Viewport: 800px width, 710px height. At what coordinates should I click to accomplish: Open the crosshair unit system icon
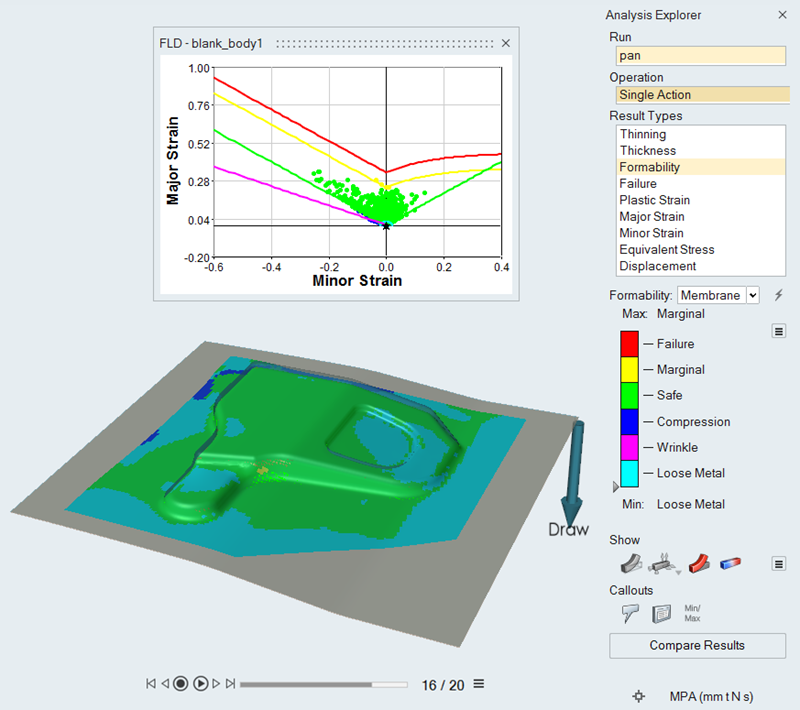(x=639, y=696)
